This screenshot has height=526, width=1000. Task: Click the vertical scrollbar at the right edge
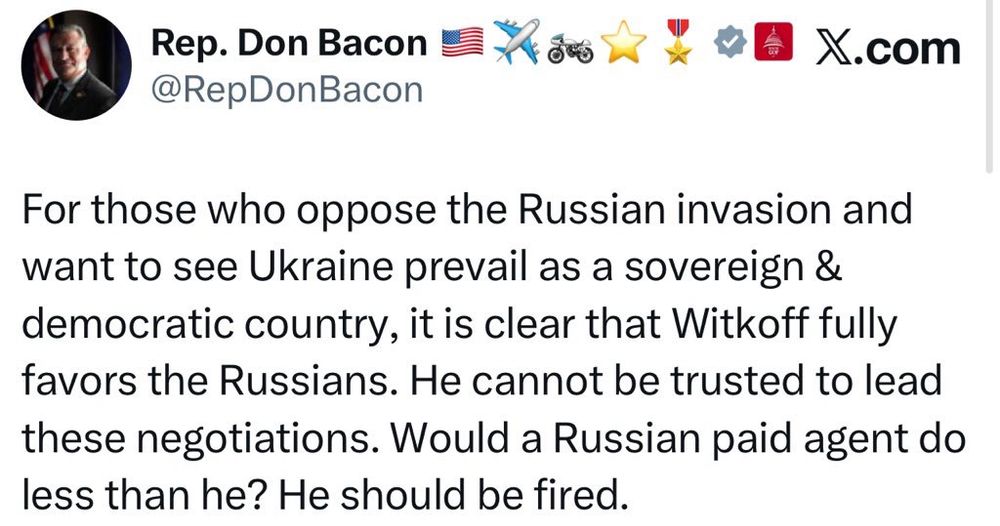(x=989, y=86)
